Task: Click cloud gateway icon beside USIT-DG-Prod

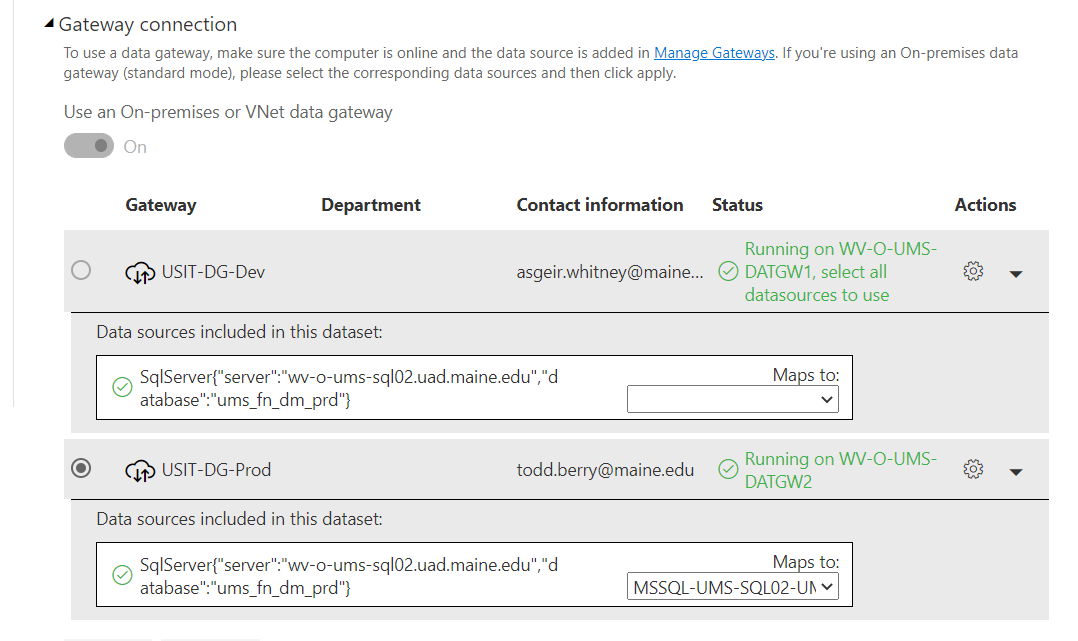Action: pos(140,470)
